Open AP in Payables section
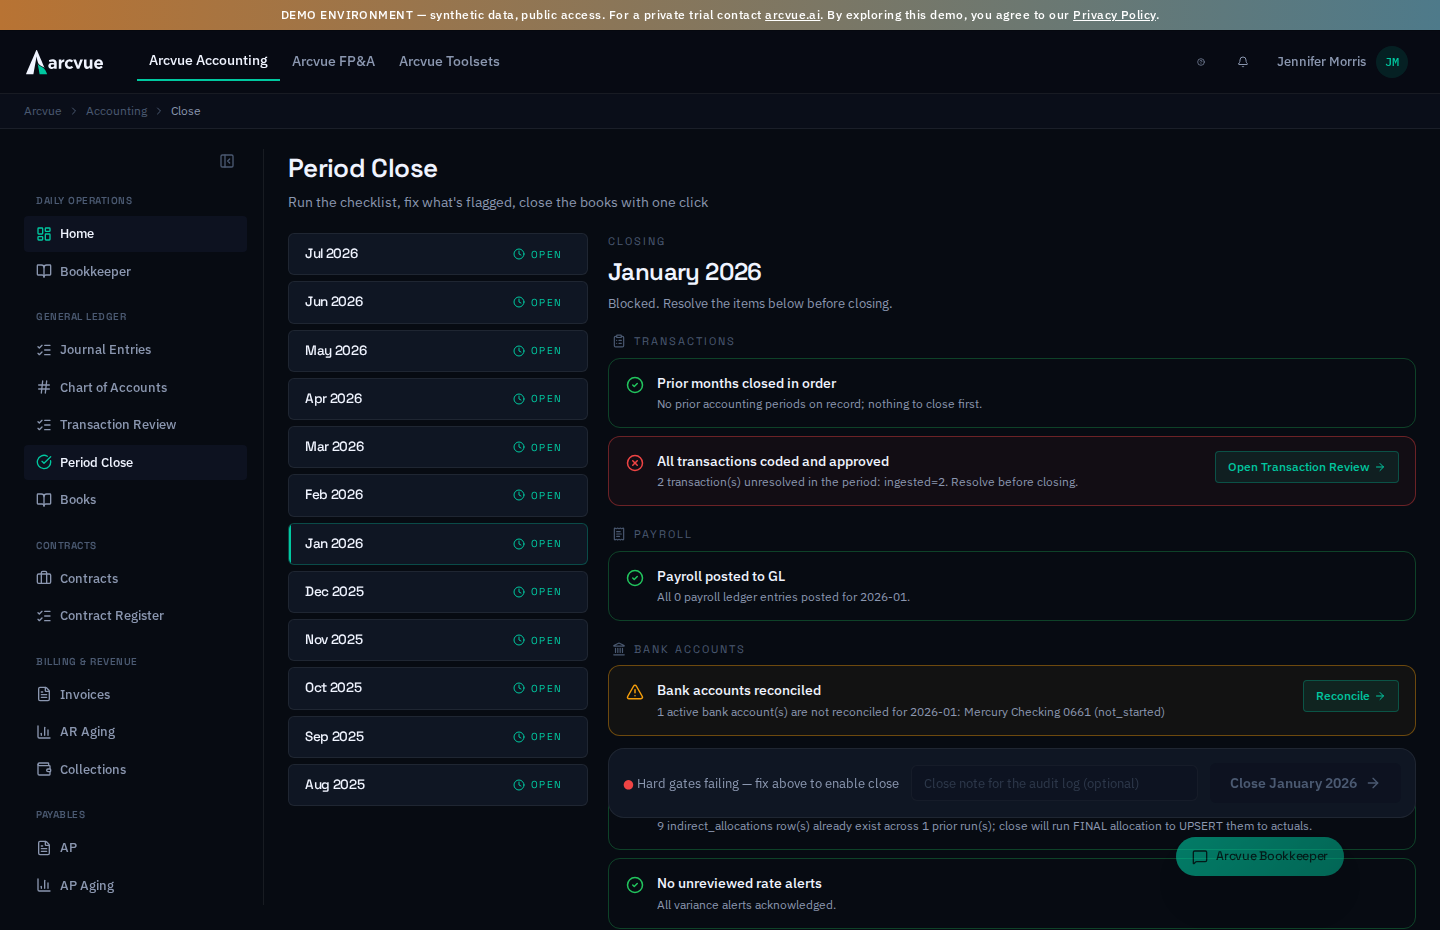Image resolution: width=1440 pixels, height=930 pixels. (x=135, y=848)
